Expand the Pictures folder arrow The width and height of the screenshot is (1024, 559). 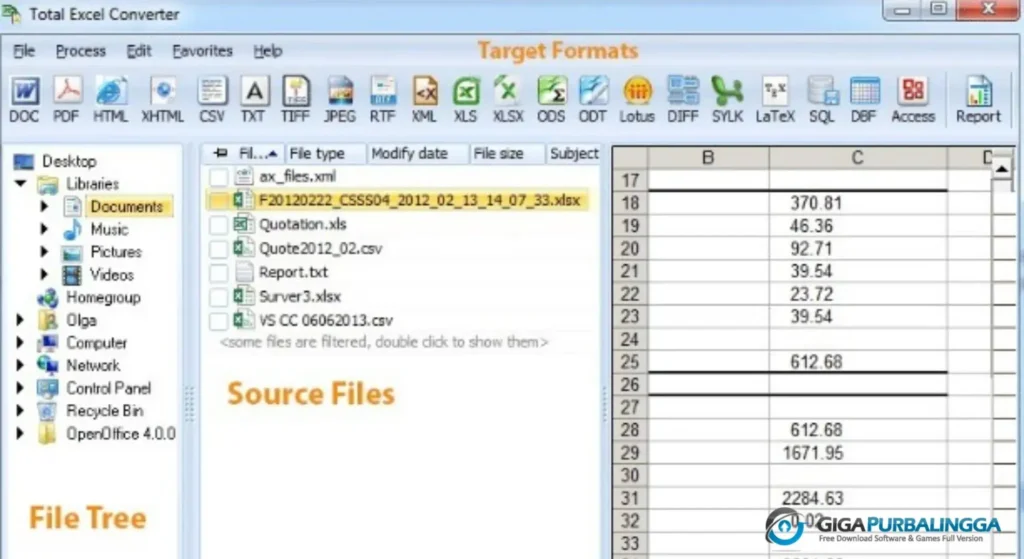[44, 251]
